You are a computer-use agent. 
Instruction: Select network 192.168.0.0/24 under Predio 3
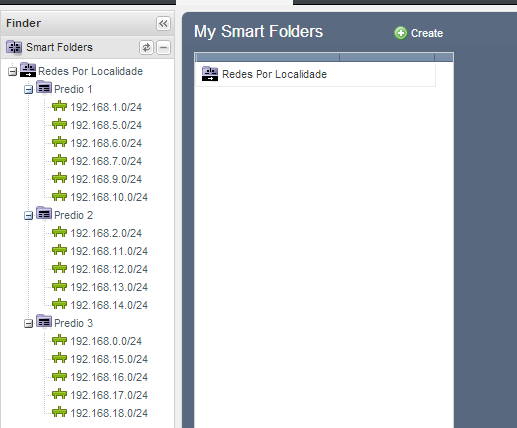[106, 341]
